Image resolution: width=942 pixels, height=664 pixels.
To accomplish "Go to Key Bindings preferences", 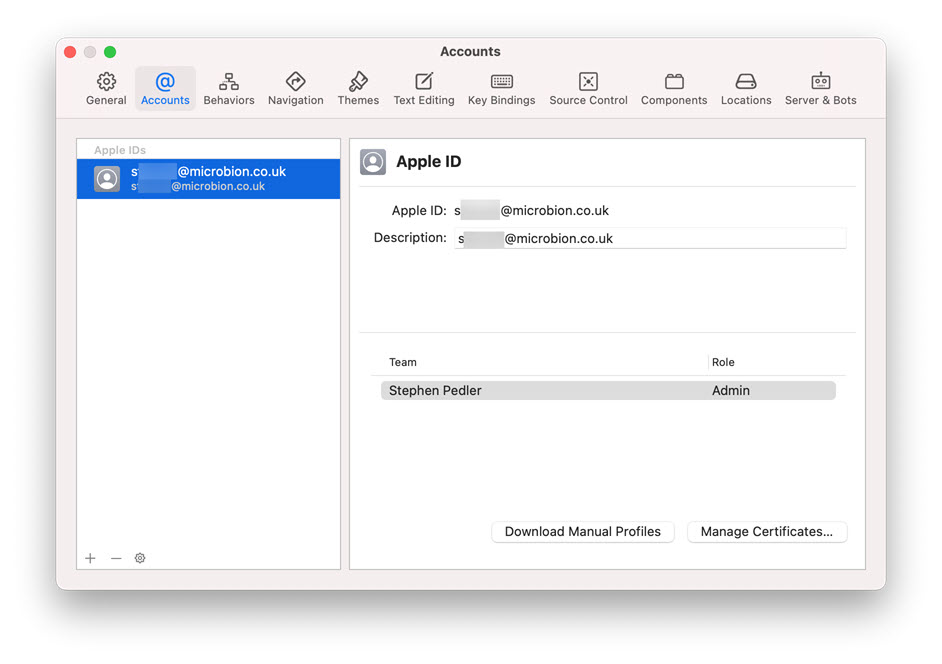I will coord(501,88).
